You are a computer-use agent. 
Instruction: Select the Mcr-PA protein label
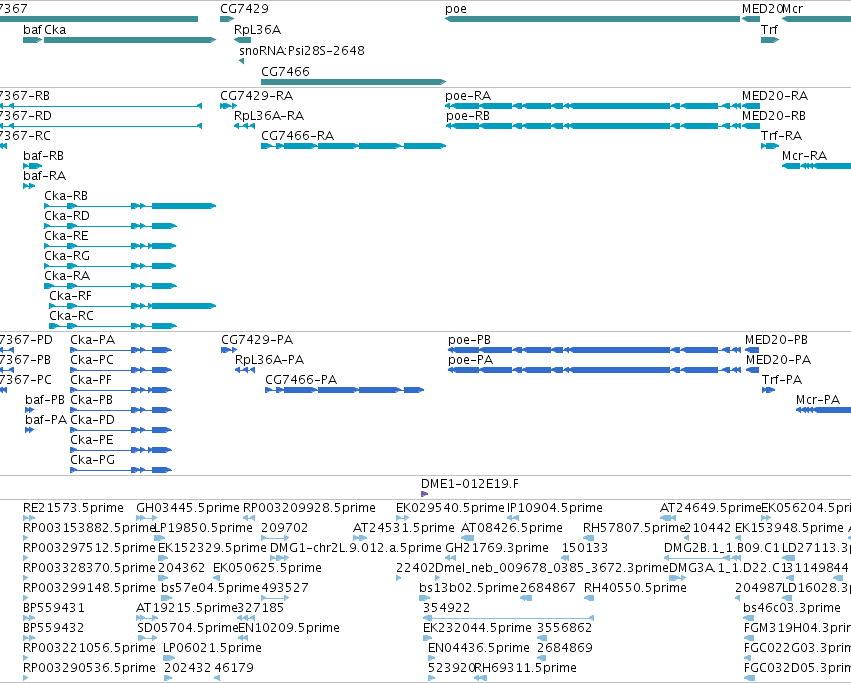[x=818, y=400]
